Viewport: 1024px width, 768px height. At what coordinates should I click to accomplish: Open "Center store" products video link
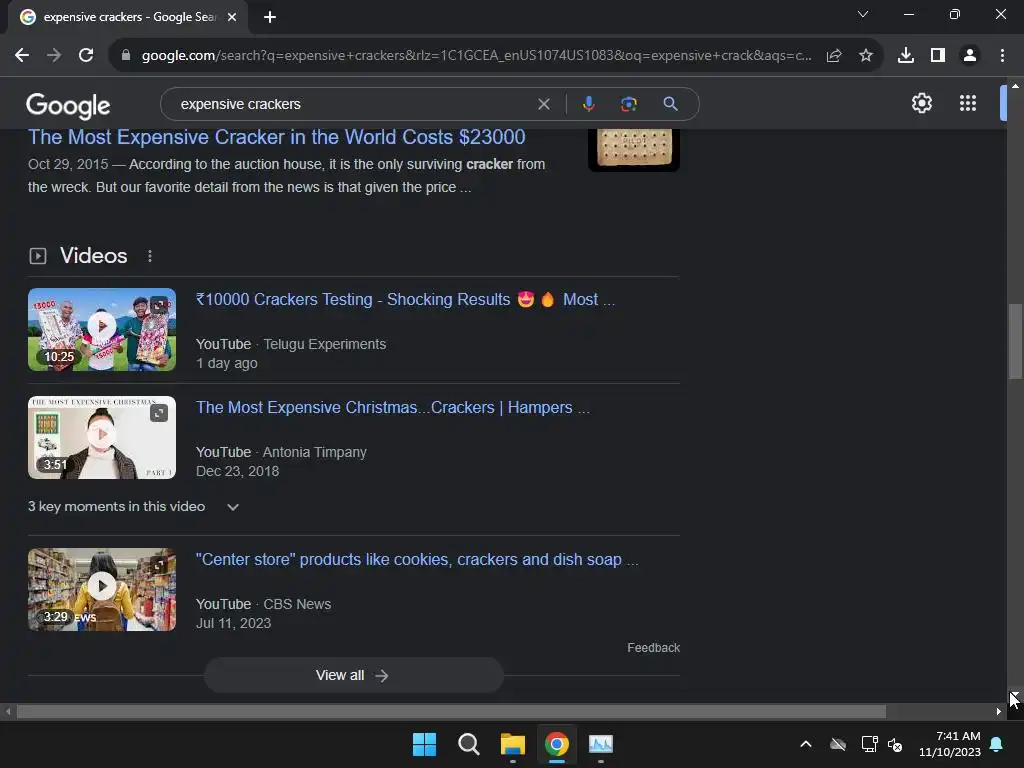pos(417,560)
